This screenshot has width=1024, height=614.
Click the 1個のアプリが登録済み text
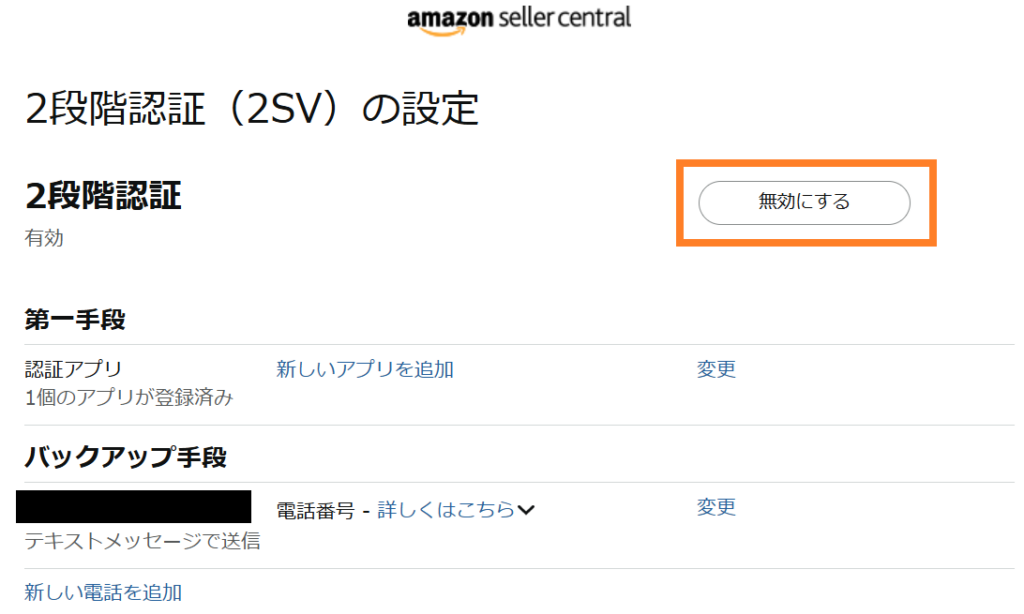tap(129, 396)
